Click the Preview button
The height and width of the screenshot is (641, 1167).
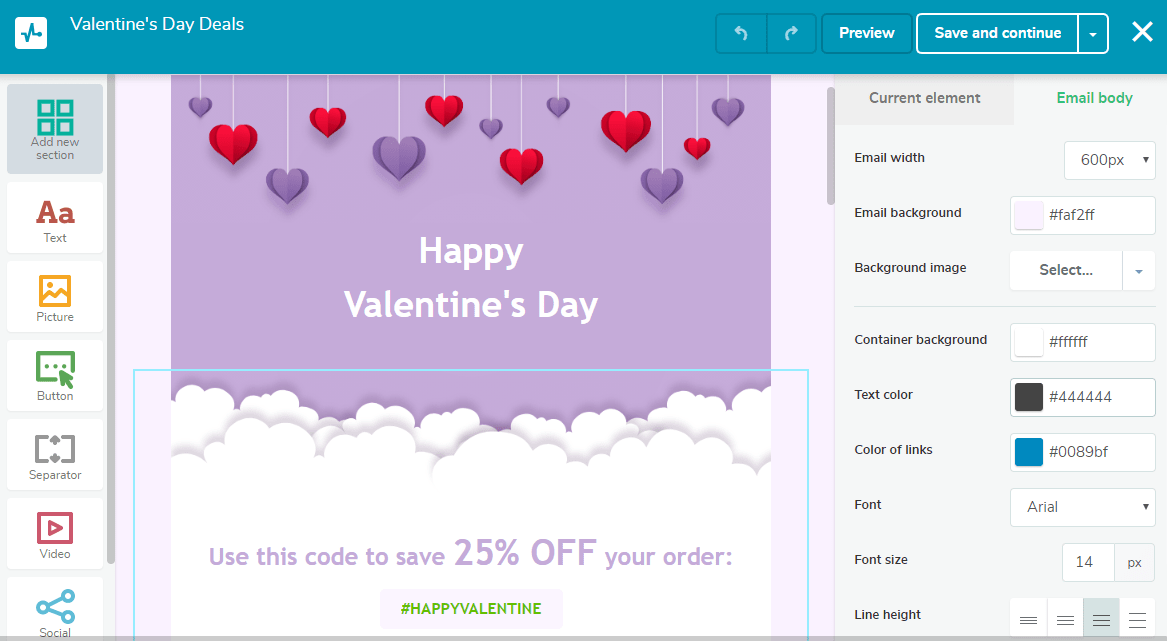(866, 33)
